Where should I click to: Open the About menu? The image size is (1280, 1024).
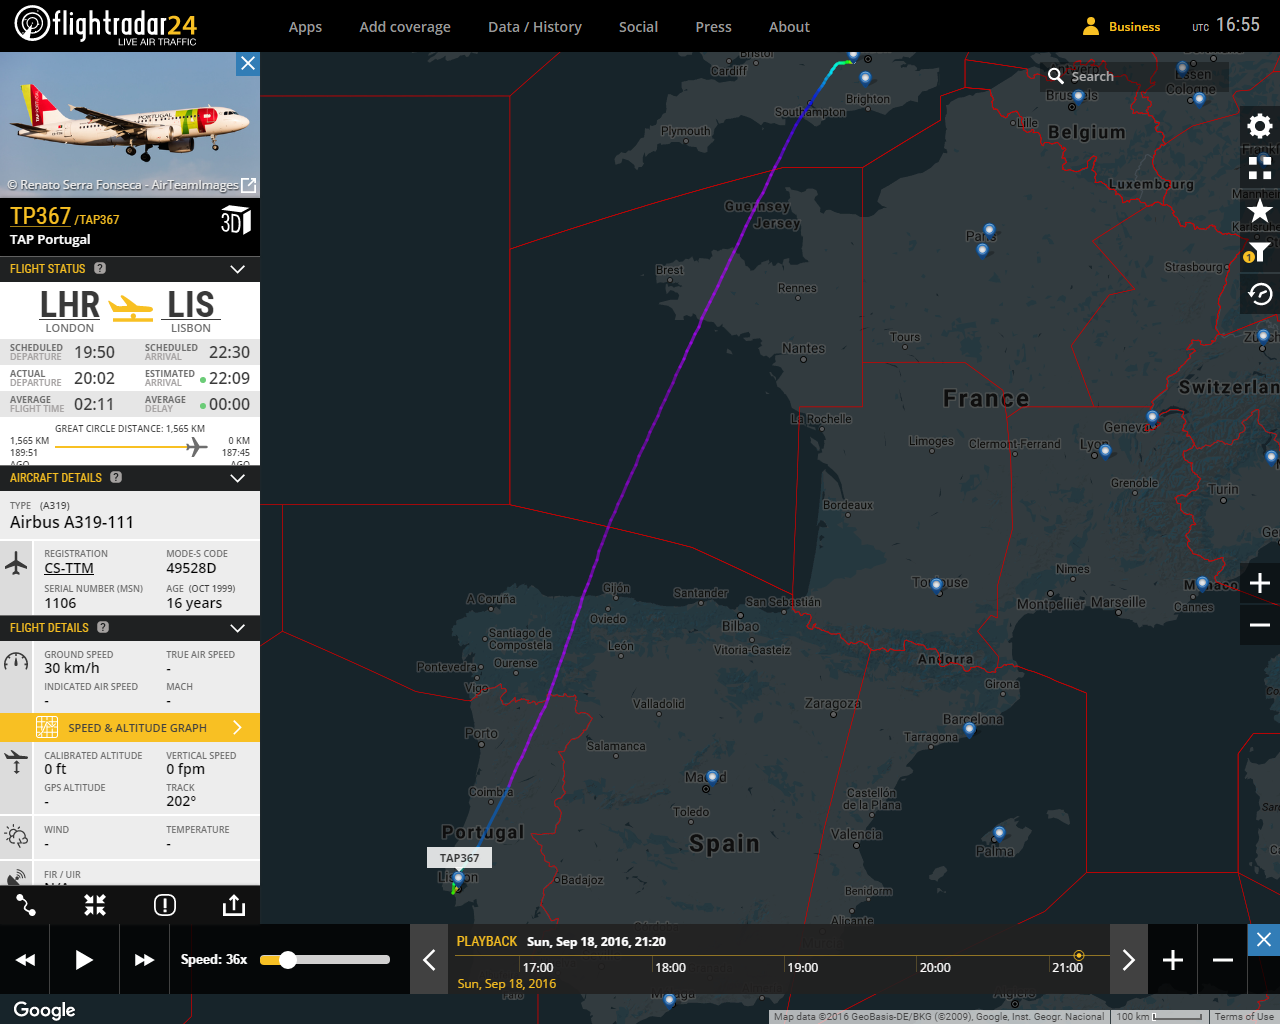[789, 27]
